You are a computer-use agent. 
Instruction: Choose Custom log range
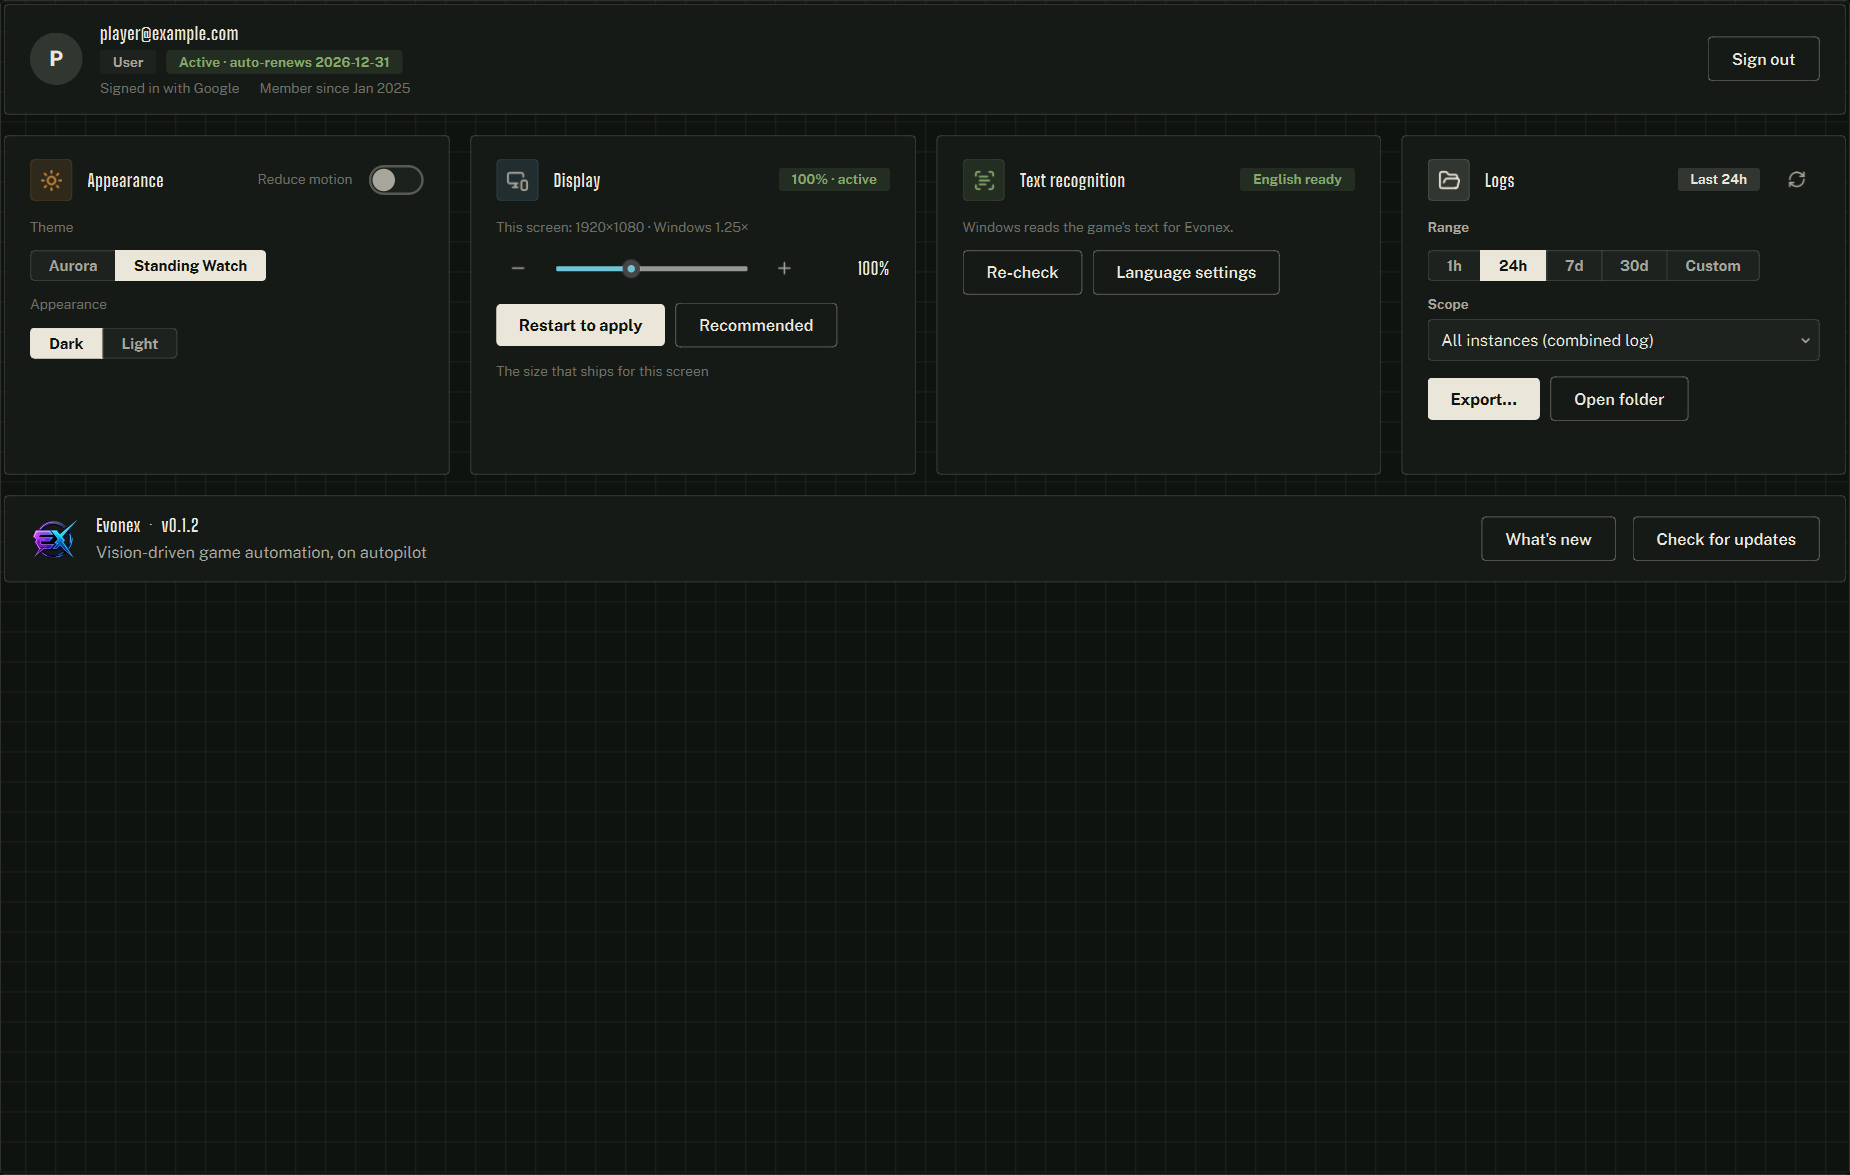click(1713, 266)
